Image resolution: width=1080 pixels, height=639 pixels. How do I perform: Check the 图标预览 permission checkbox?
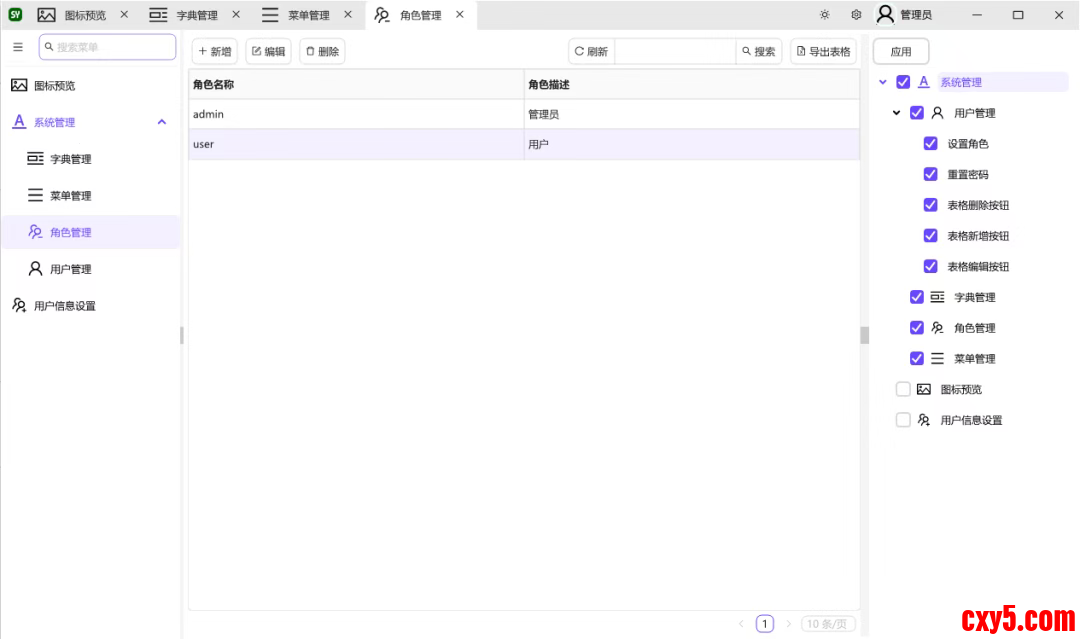pos(903,389)
